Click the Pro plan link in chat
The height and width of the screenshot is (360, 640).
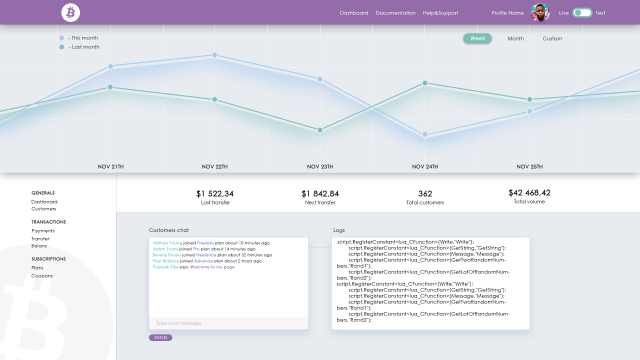point(196,249)
